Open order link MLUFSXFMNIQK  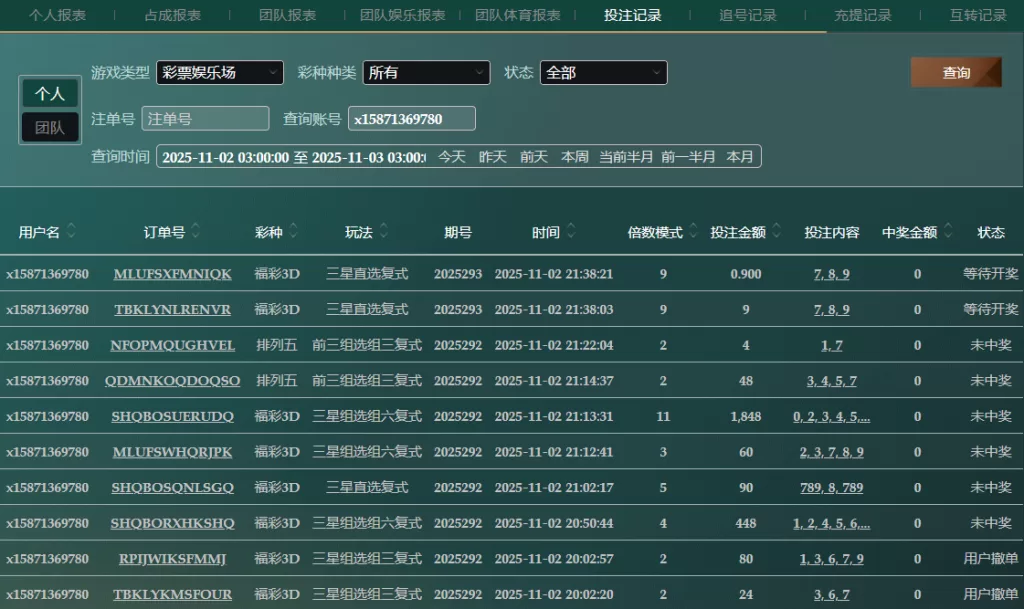(172, 274)
